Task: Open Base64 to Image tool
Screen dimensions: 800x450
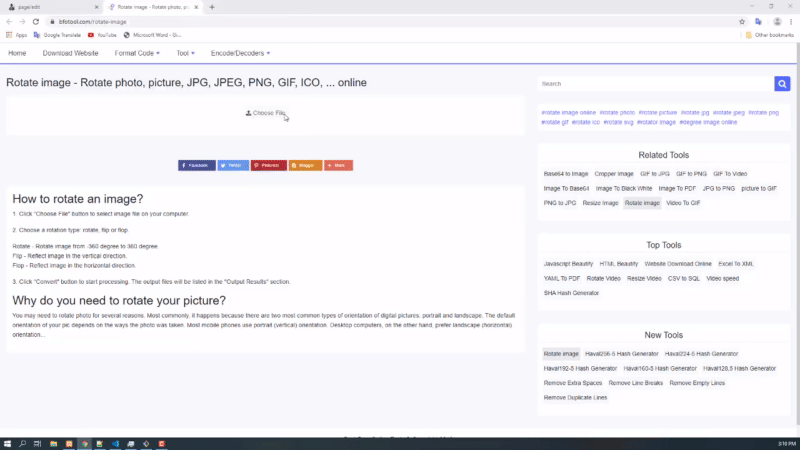Action: [x=566, y=174]
